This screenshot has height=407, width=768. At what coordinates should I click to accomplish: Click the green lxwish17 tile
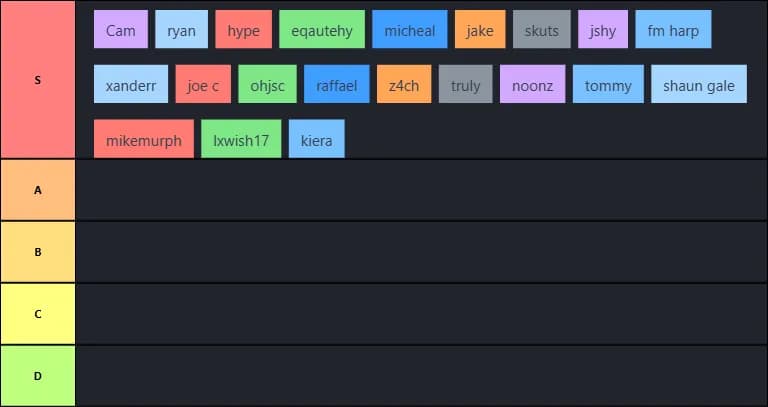click(x=241, y=140)
